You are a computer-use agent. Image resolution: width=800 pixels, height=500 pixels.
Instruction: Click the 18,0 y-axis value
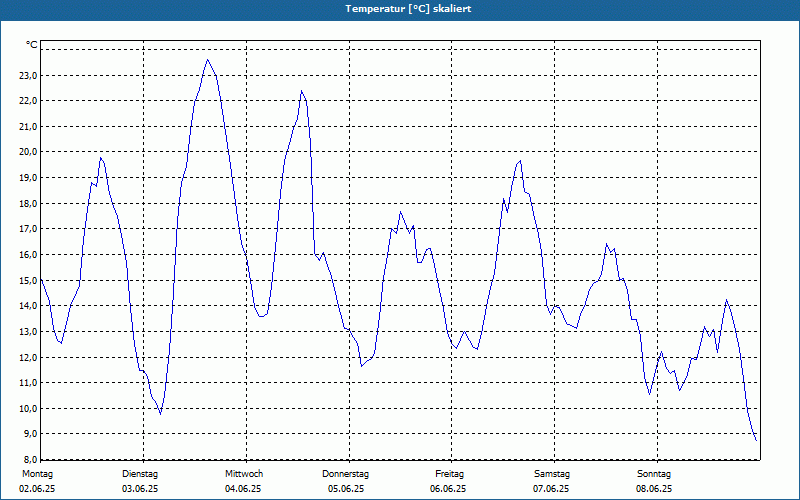(x=28, y=204)
